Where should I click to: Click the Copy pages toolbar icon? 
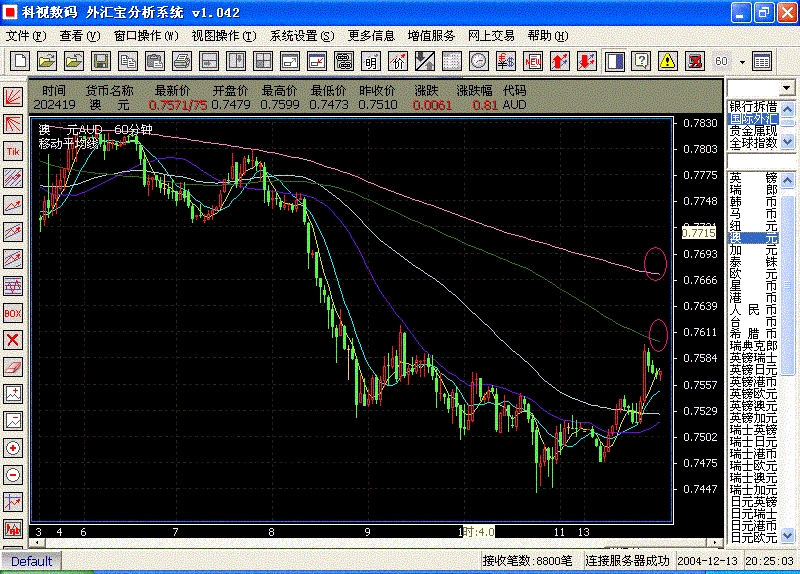(x=128, y=61)
